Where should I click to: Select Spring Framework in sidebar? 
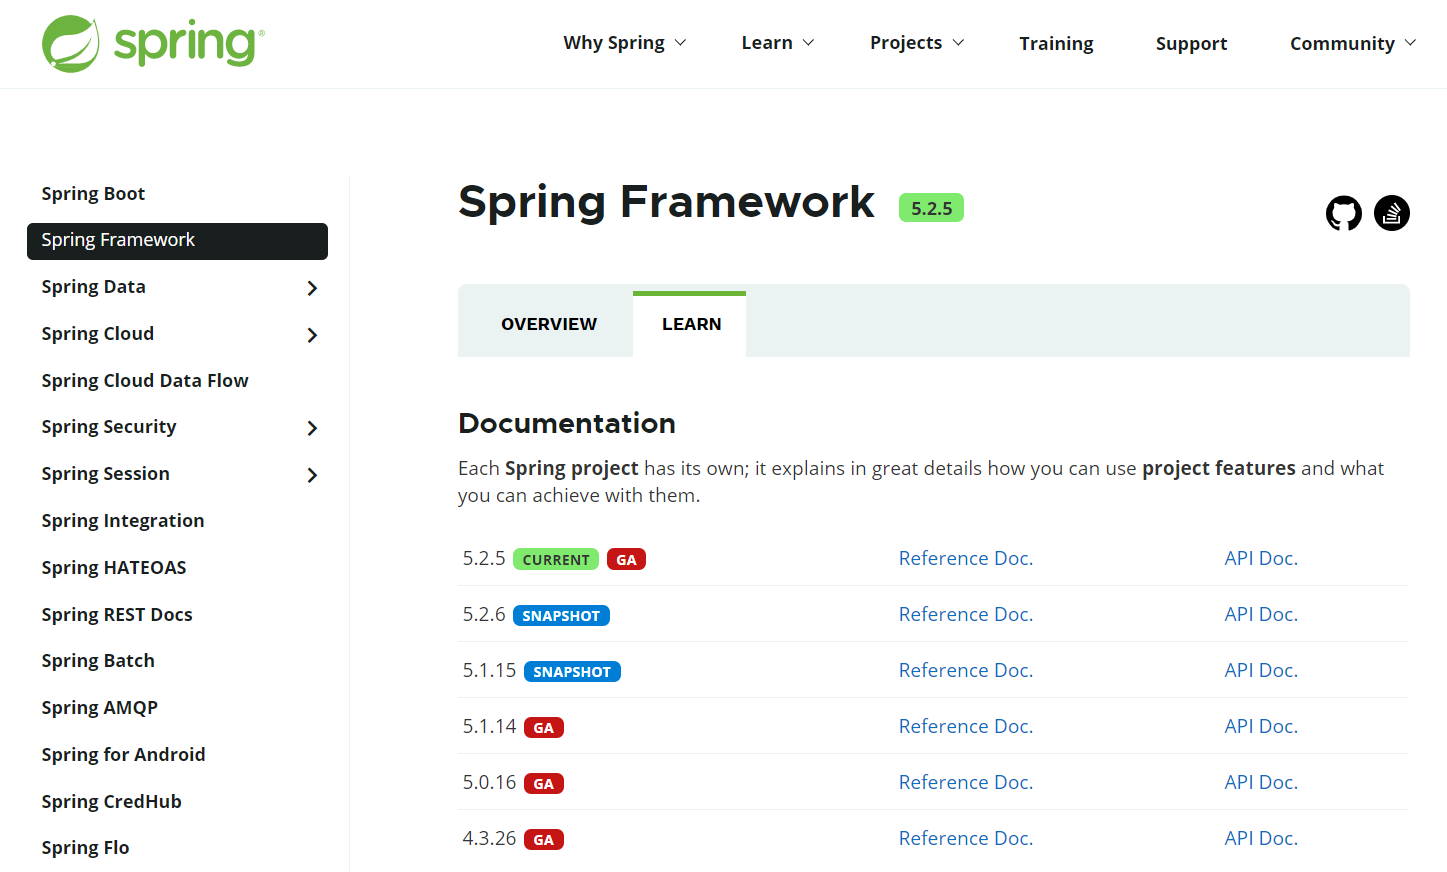tap(177, 241)
